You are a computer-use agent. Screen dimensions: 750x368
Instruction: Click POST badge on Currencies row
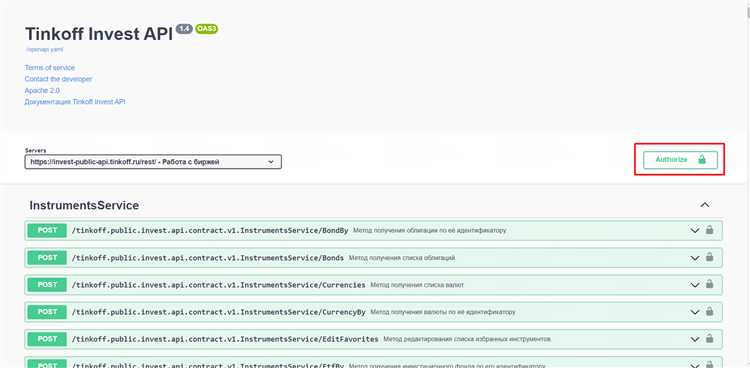[47, 285]
